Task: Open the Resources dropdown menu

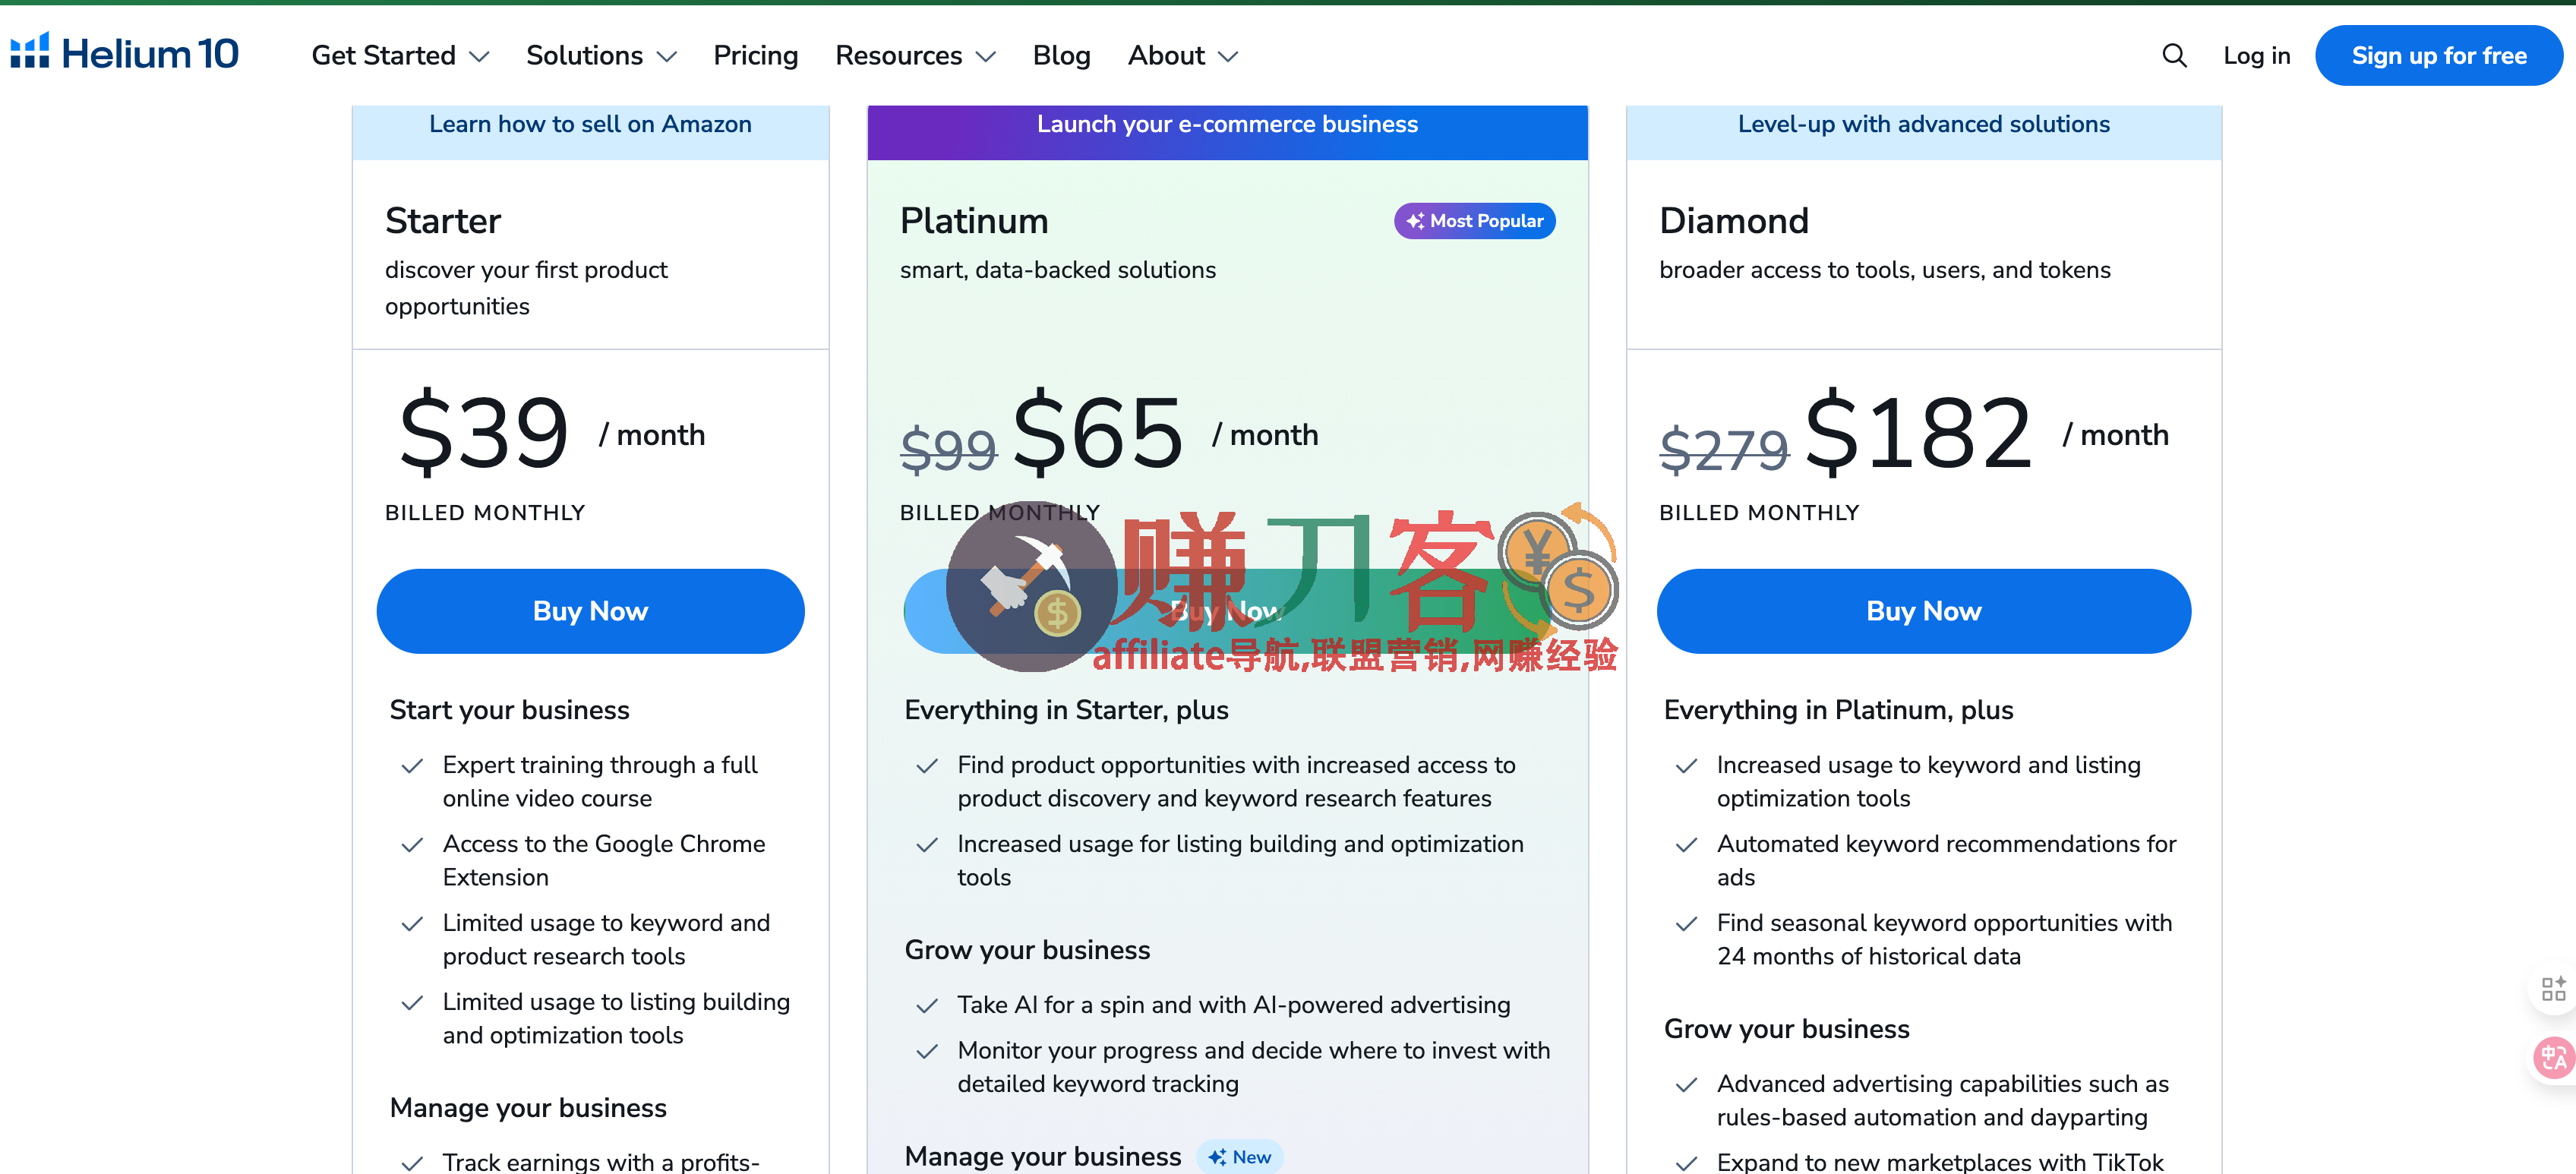Action: click(x=915, y=56)
